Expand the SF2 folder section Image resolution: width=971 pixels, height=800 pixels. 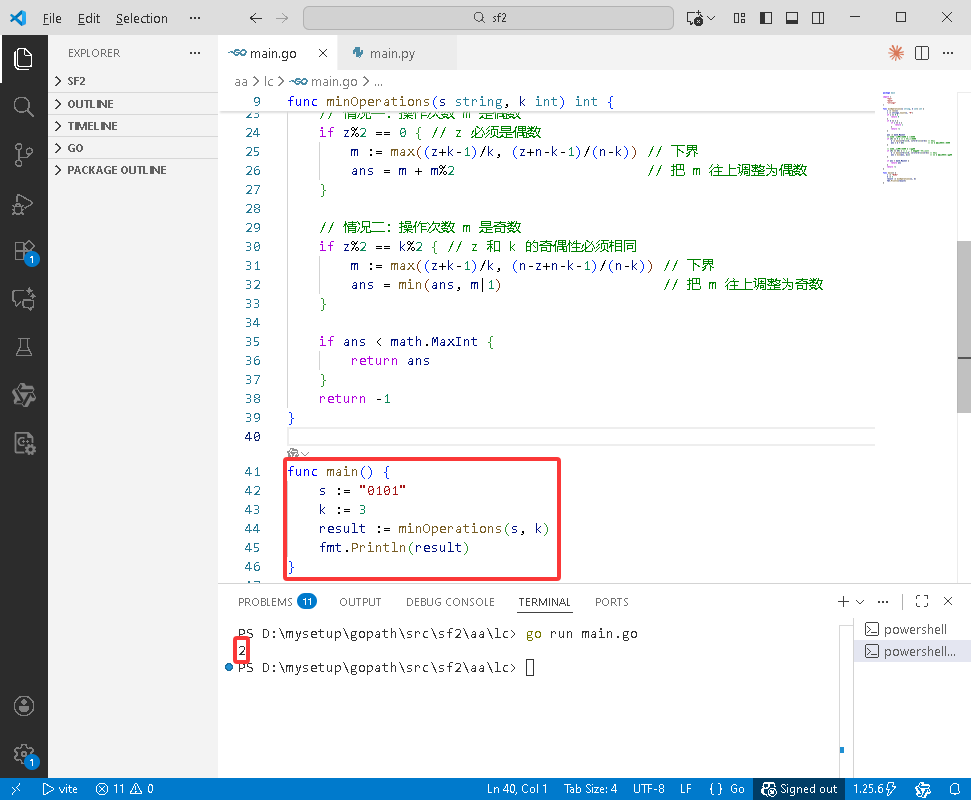click(133, 81)
